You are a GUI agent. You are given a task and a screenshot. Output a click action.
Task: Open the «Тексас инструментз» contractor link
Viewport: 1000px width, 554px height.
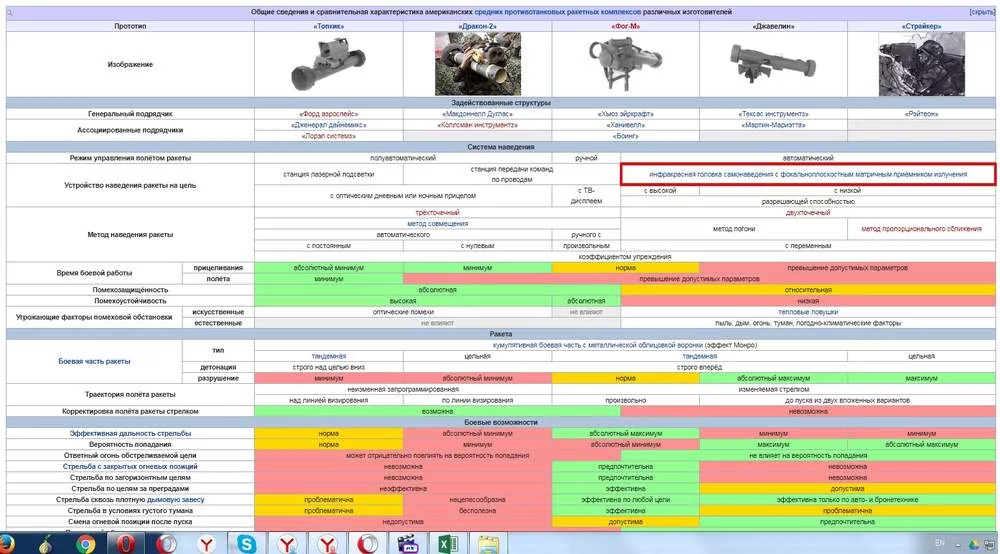pos(773,114)
